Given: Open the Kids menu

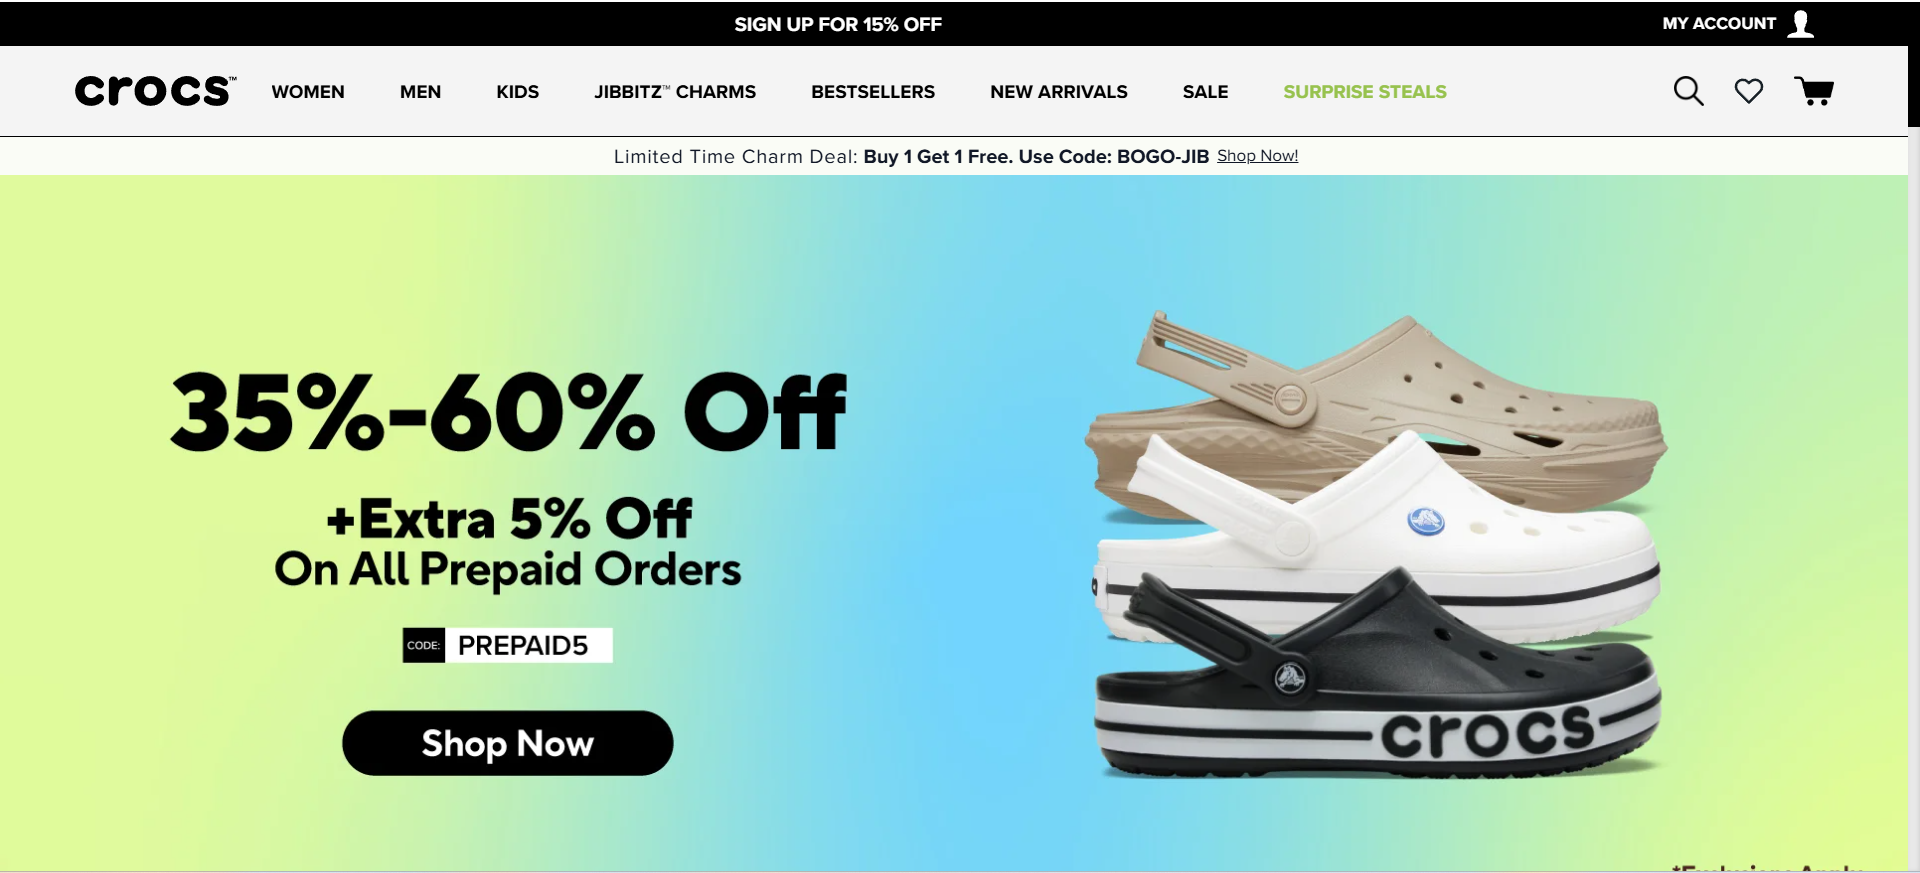Looking at the screenshot, I should 517,92.
